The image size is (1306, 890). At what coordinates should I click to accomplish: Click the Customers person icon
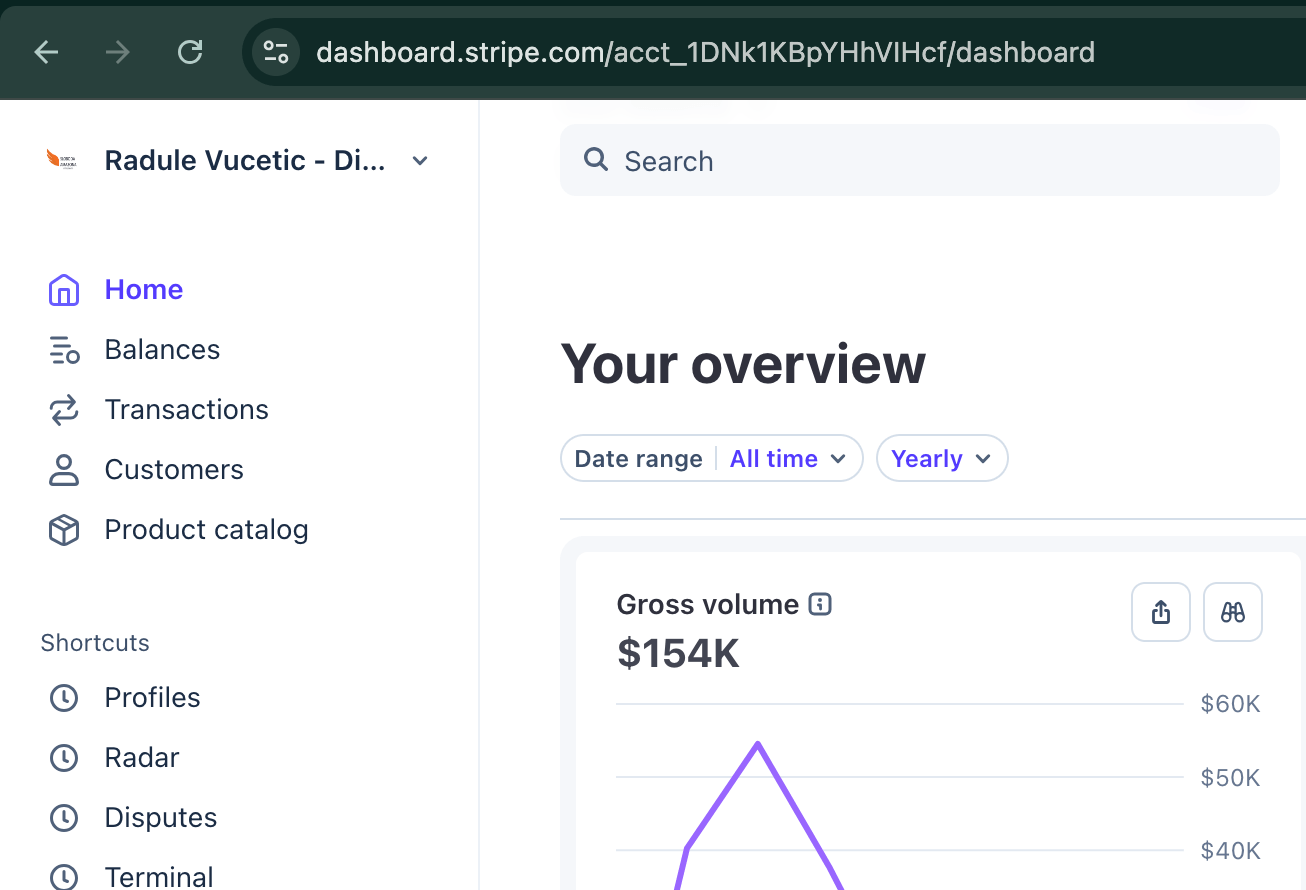(x=64, y=470)
